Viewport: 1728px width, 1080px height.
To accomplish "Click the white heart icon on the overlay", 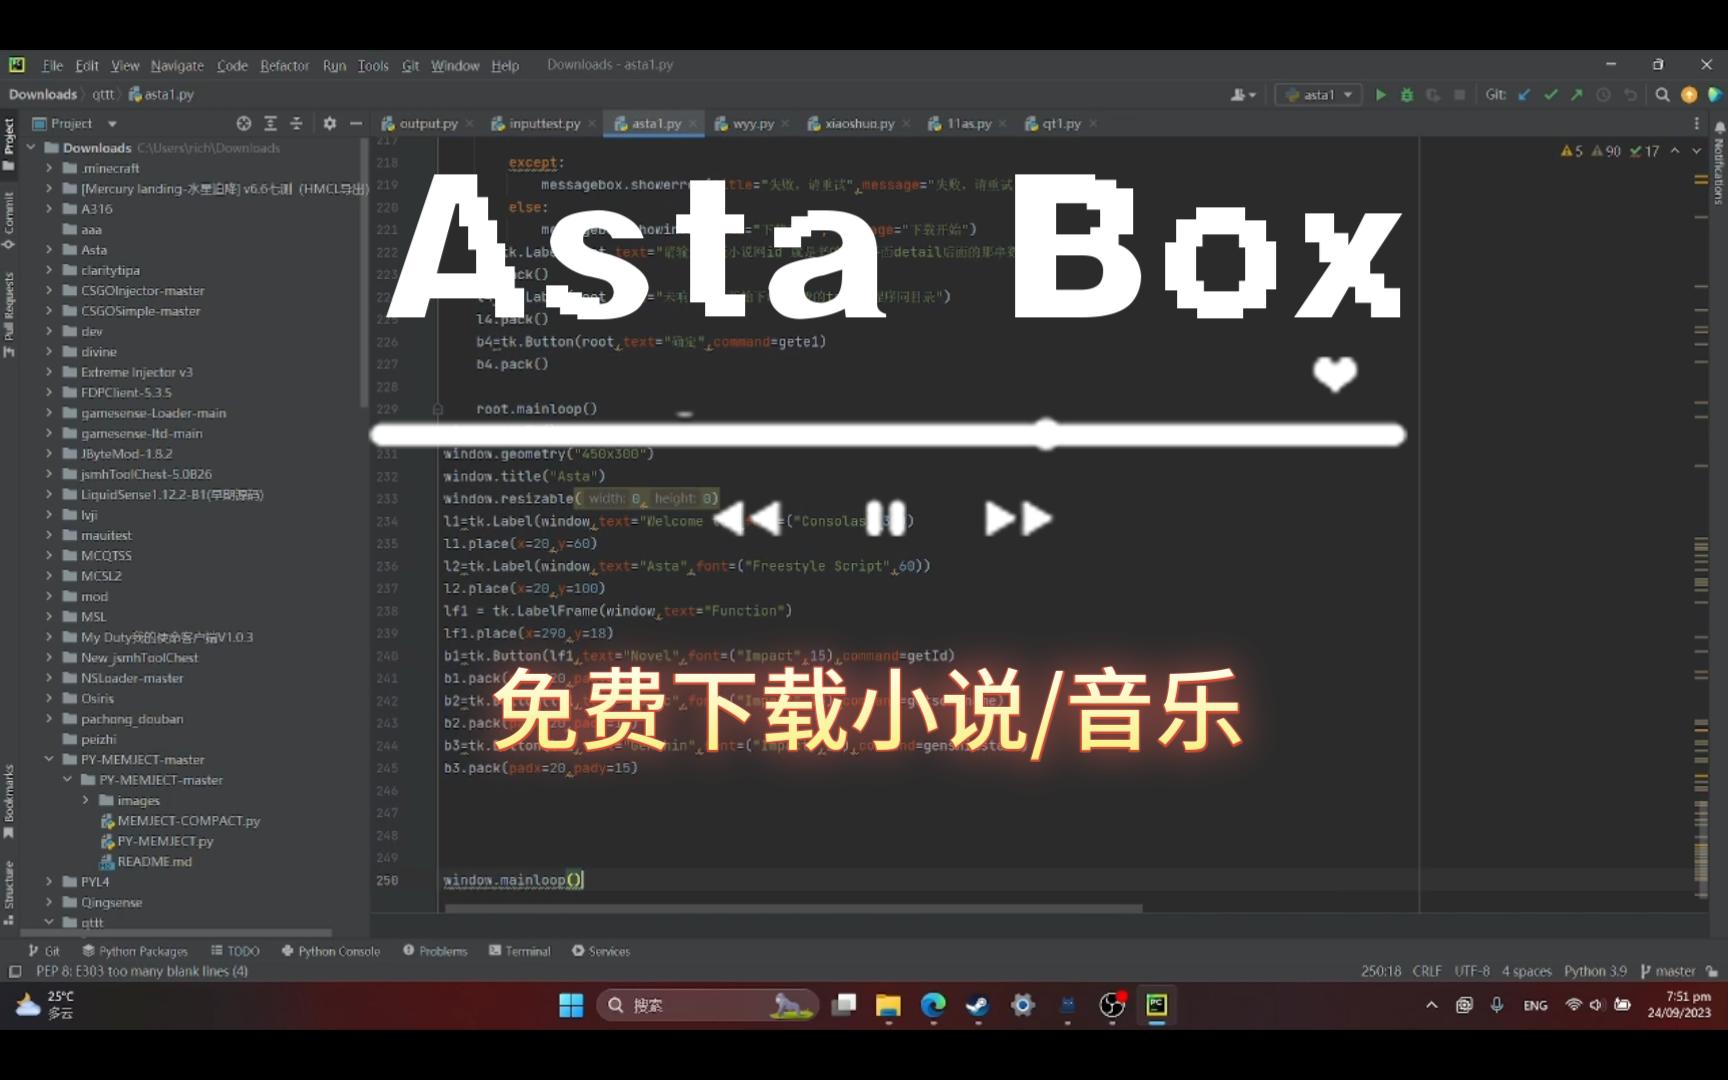I will [1335, 374].
